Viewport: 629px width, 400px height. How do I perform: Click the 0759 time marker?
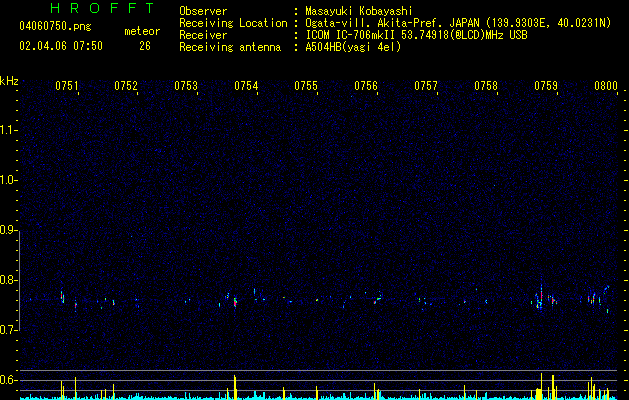click(546, 86)
